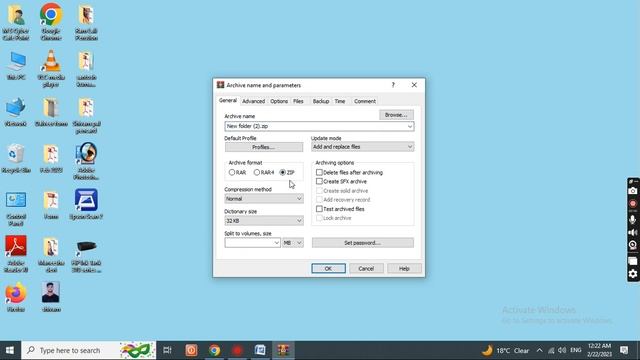Click Cancel button
Viewport: 640px width, 360px height.
click(x=366, y=269)
